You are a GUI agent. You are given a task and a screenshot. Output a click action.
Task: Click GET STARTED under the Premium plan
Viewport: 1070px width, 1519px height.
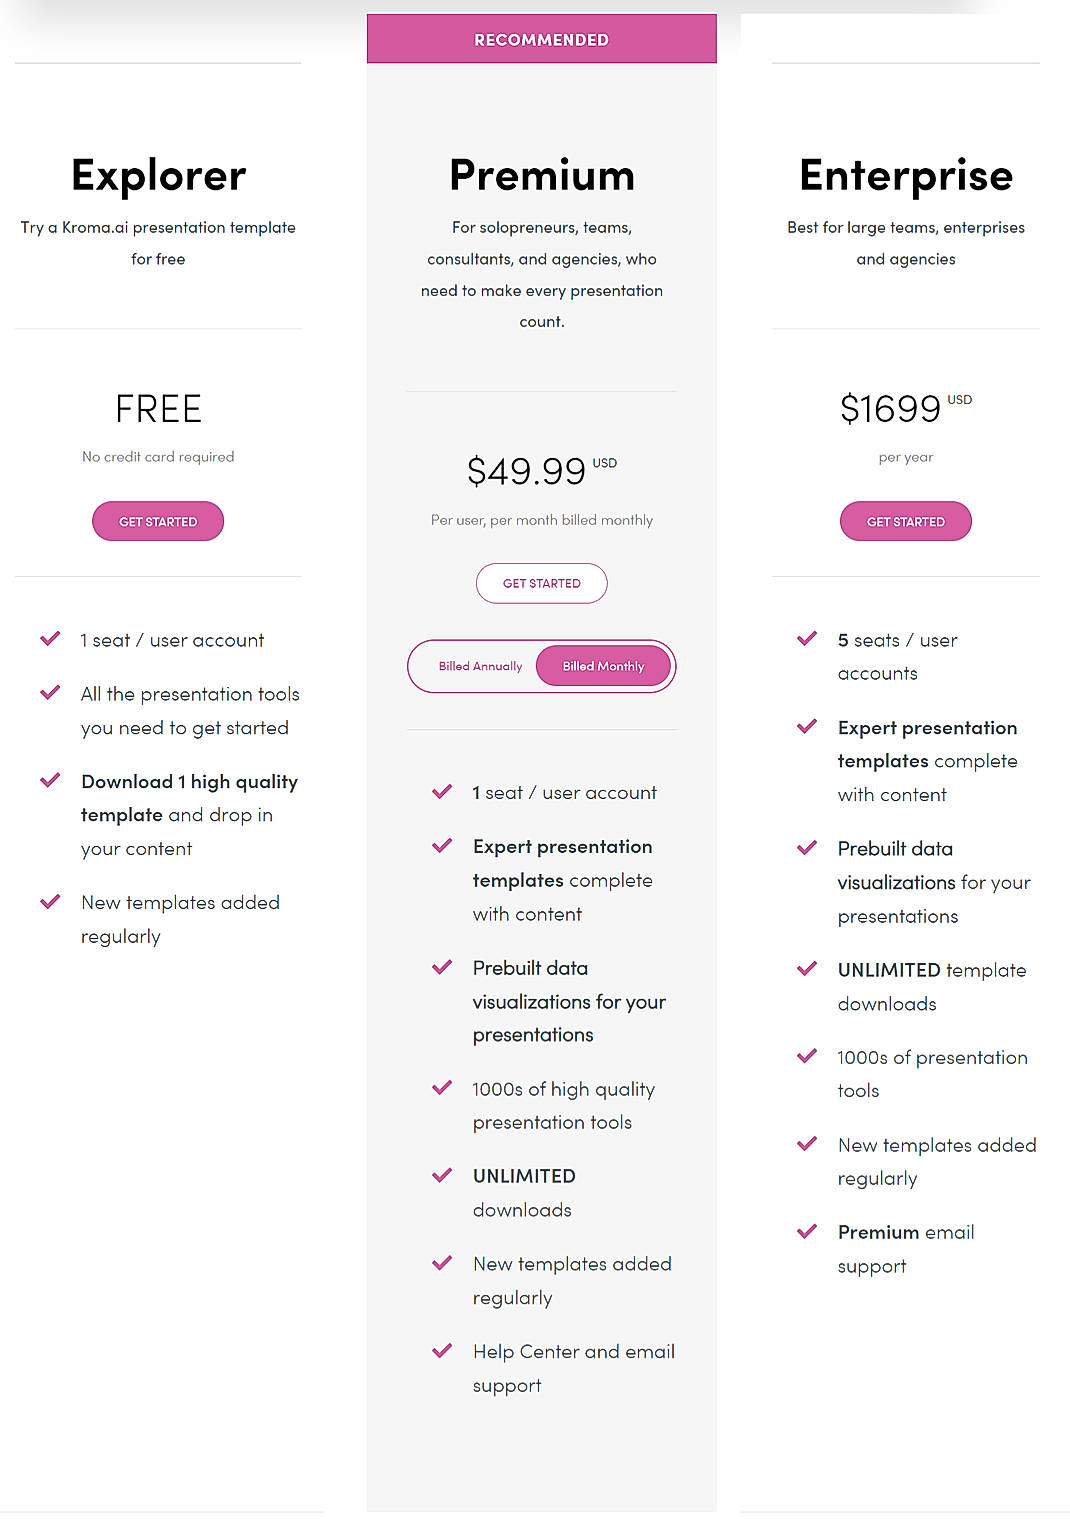(541, 582)
